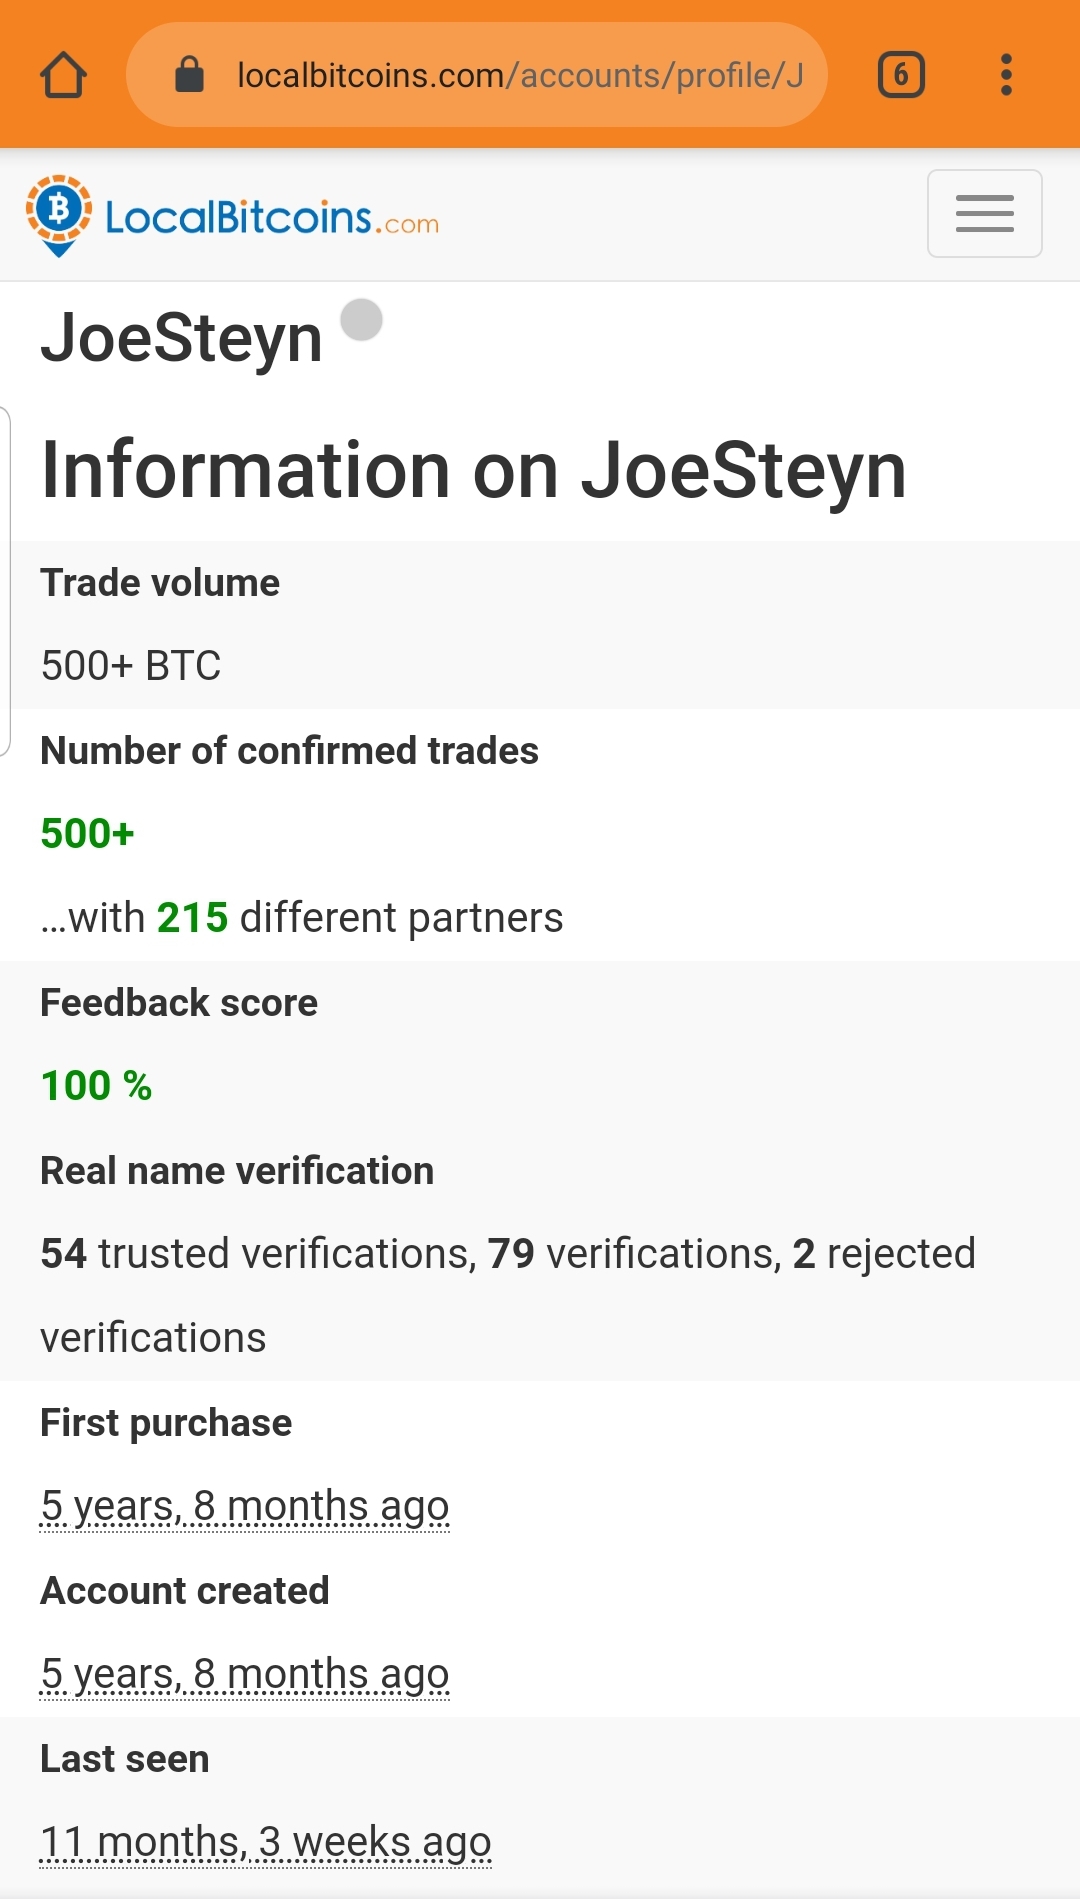This screenshot has height=1899, width=1080.
Task: Click the LocalBitcoins.com logo
Action: pos(233,215)
